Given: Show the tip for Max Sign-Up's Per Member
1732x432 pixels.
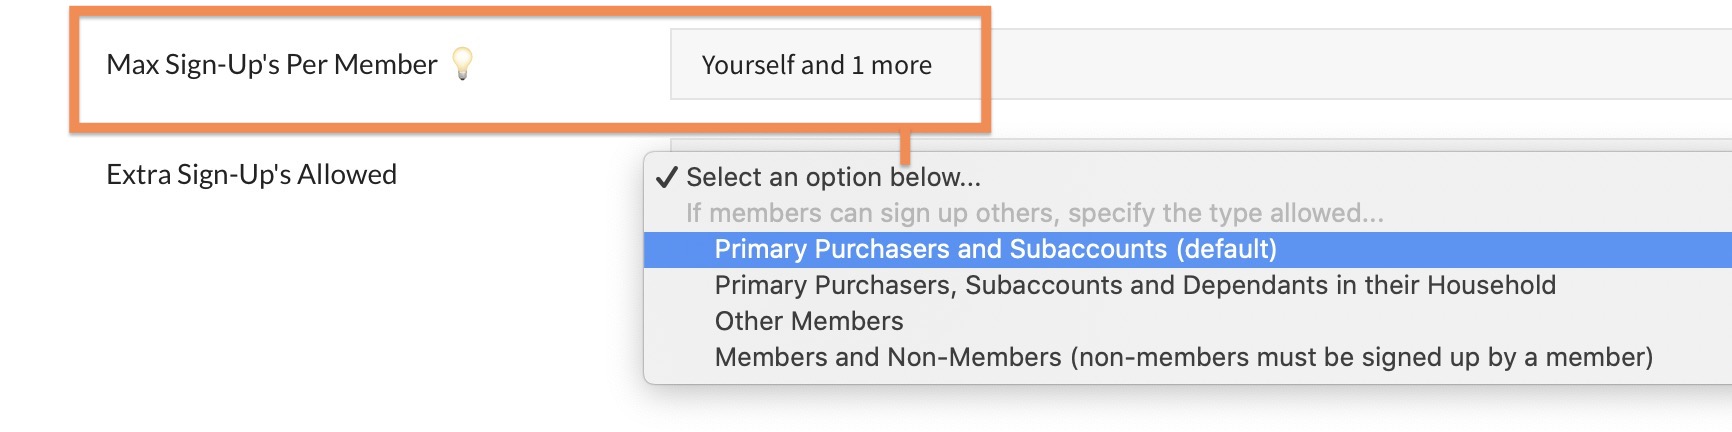Looking at the screenshot, I should [x=462, y=64].
